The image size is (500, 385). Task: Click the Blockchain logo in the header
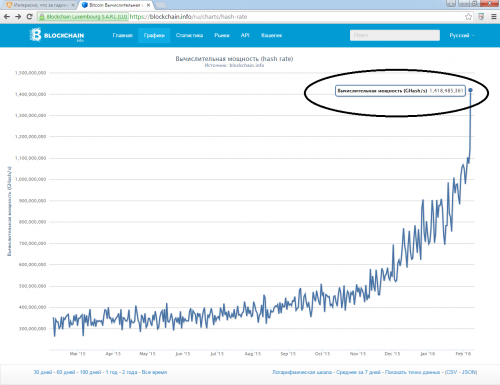(x=57, y=35)
